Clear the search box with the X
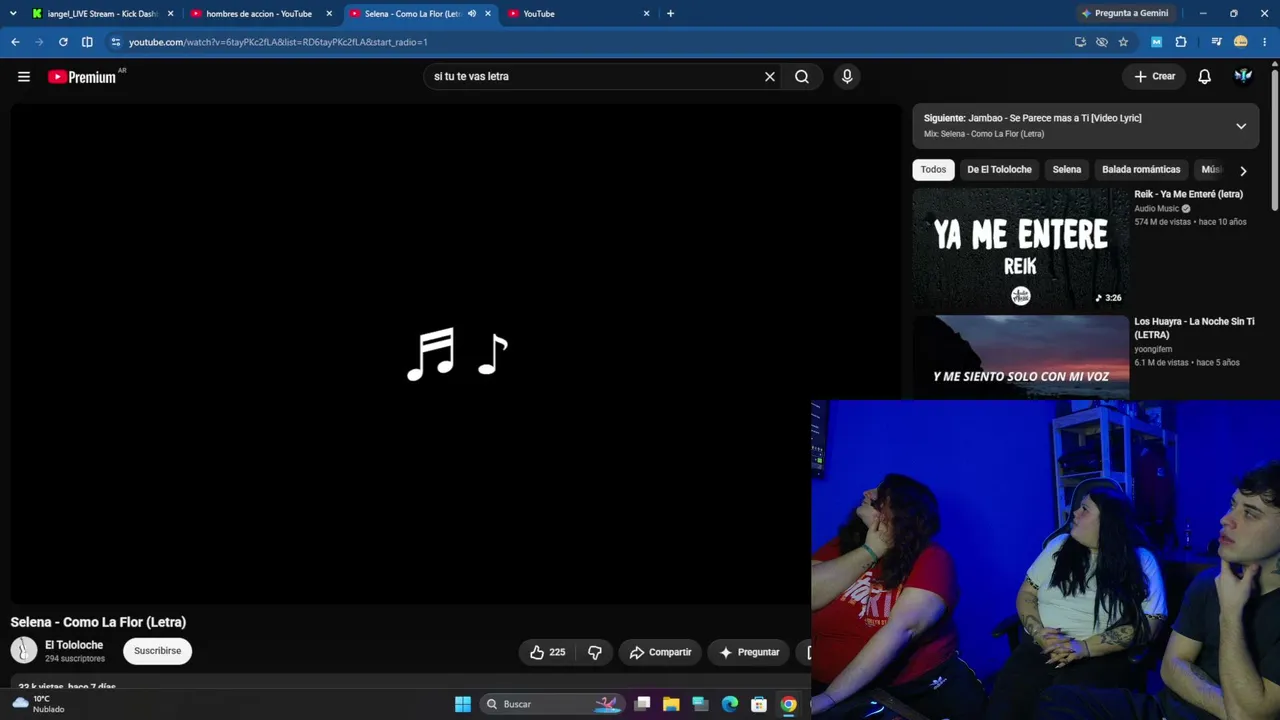Viewport: 1280px width, 720px height. coord(770,77)
